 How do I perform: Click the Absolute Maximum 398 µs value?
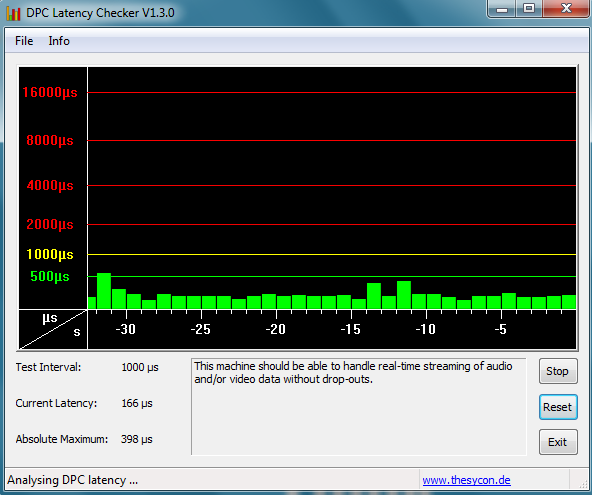[x=137, y=439]
